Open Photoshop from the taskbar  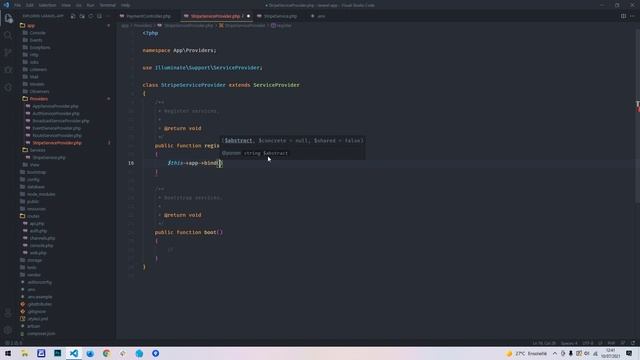click(58, 353)
